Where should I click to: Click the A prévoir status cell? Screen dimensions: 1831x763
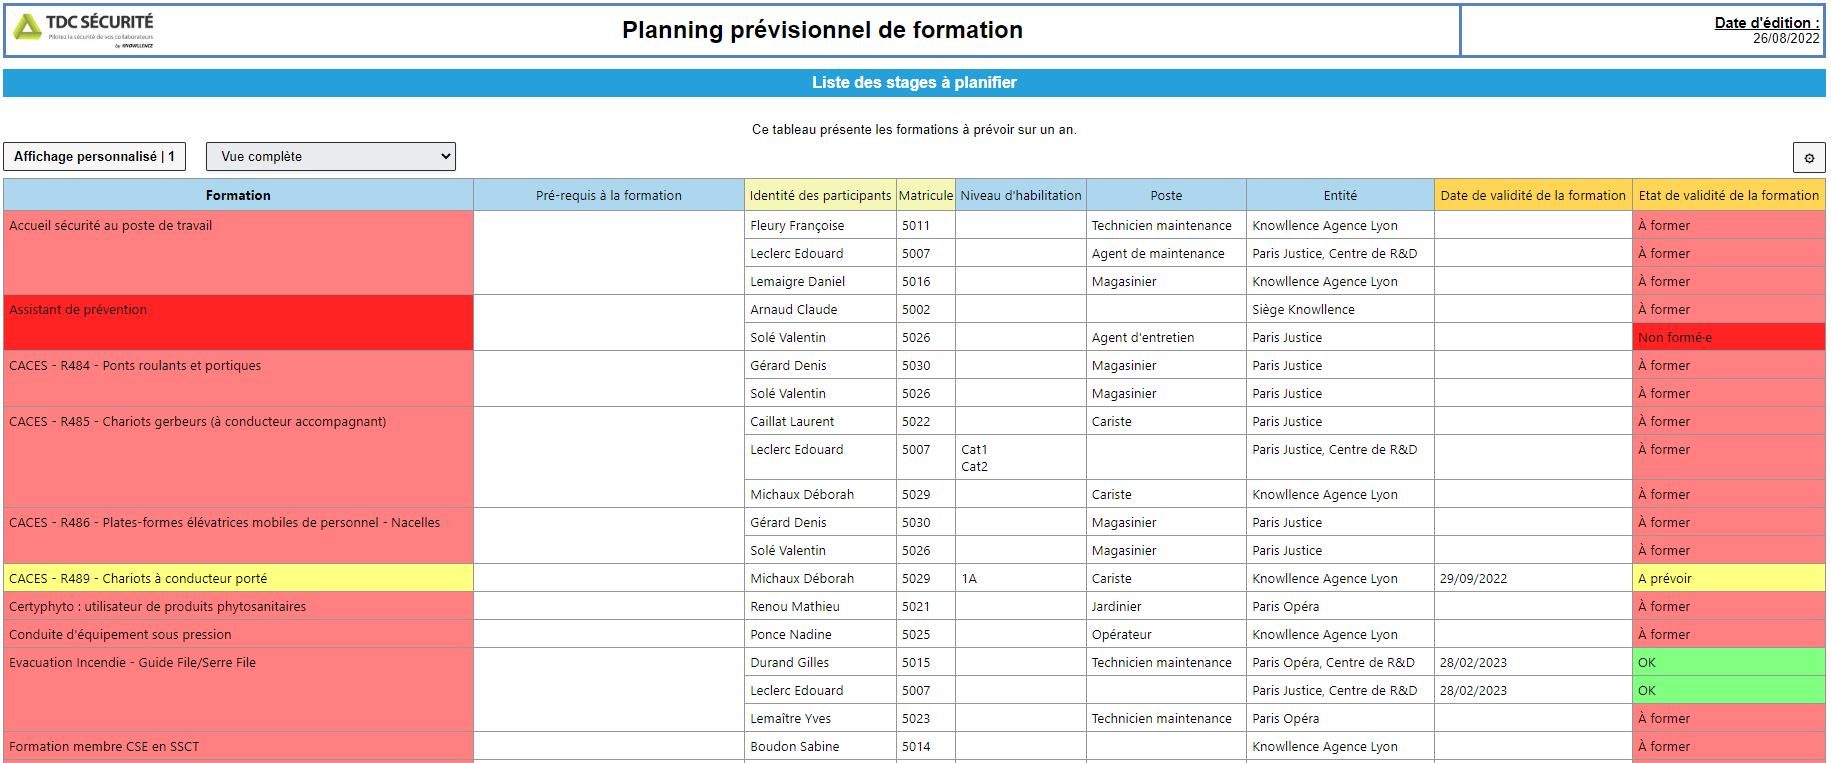point(1729,578)
